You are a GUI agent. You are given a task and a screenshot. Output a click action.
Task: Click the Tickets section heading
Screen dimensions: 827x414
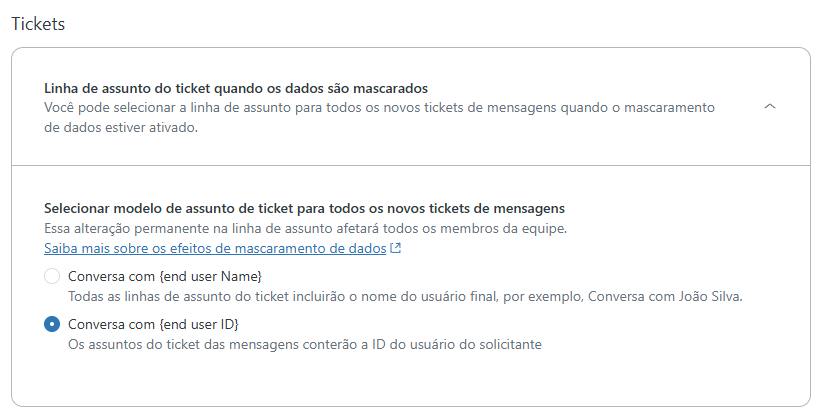(37, 24)
